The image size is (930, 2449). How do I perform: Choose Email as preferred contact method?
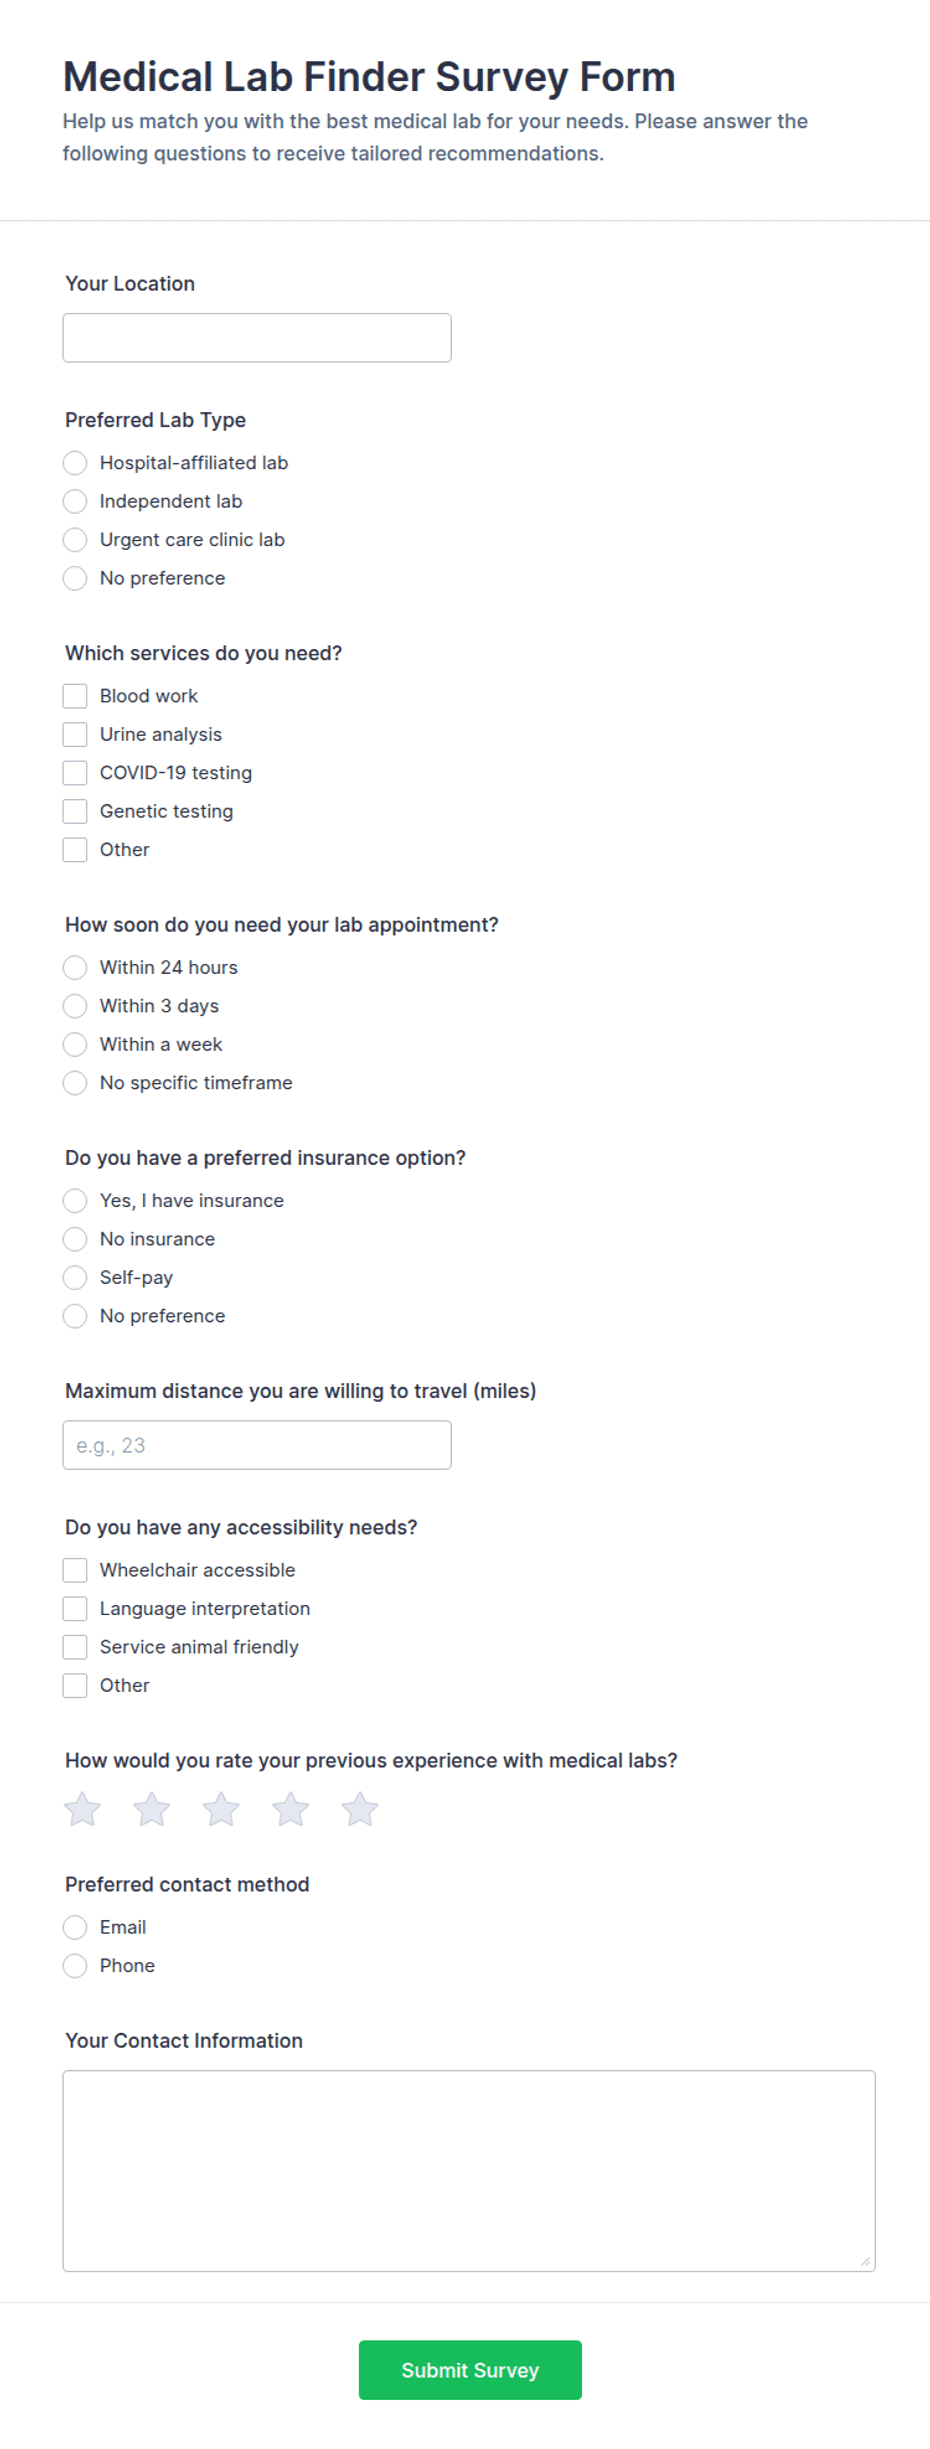click(x=75, y=1927)
